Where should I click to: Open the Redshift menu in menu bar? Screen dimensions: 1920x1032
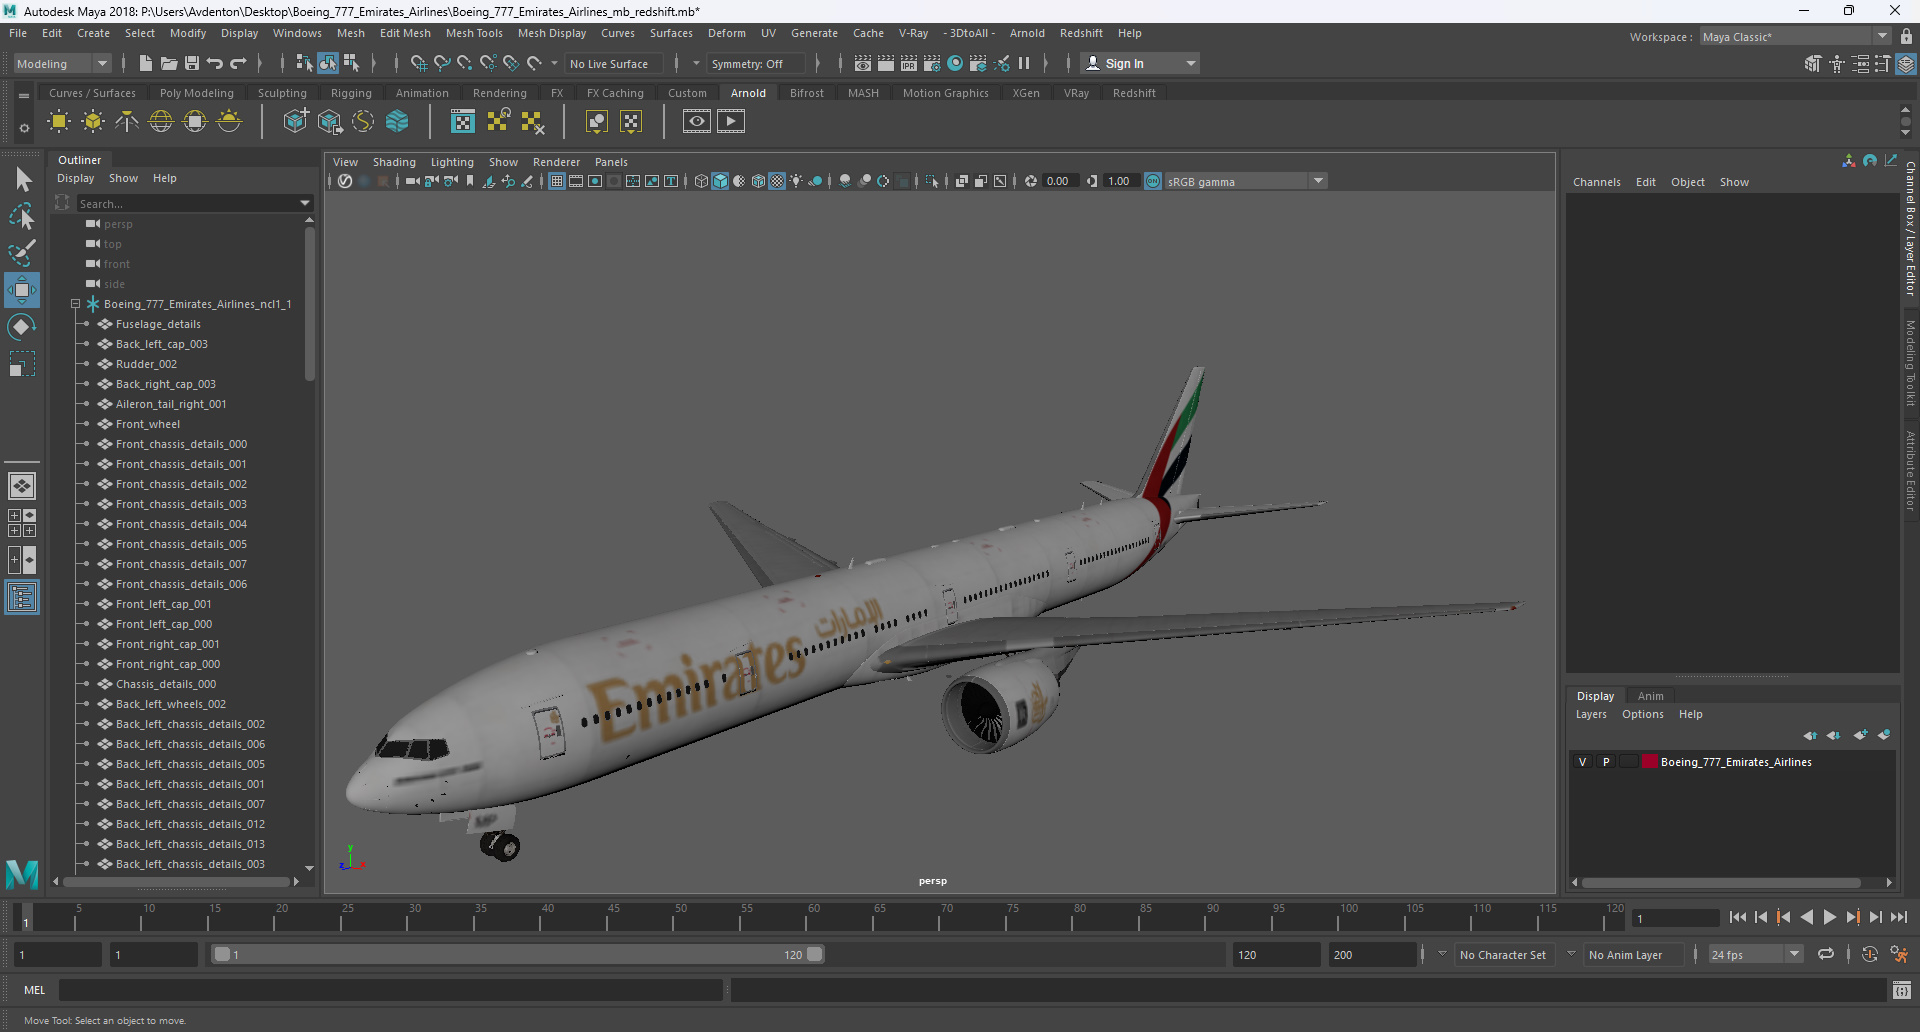click(x=1081, y=33)
